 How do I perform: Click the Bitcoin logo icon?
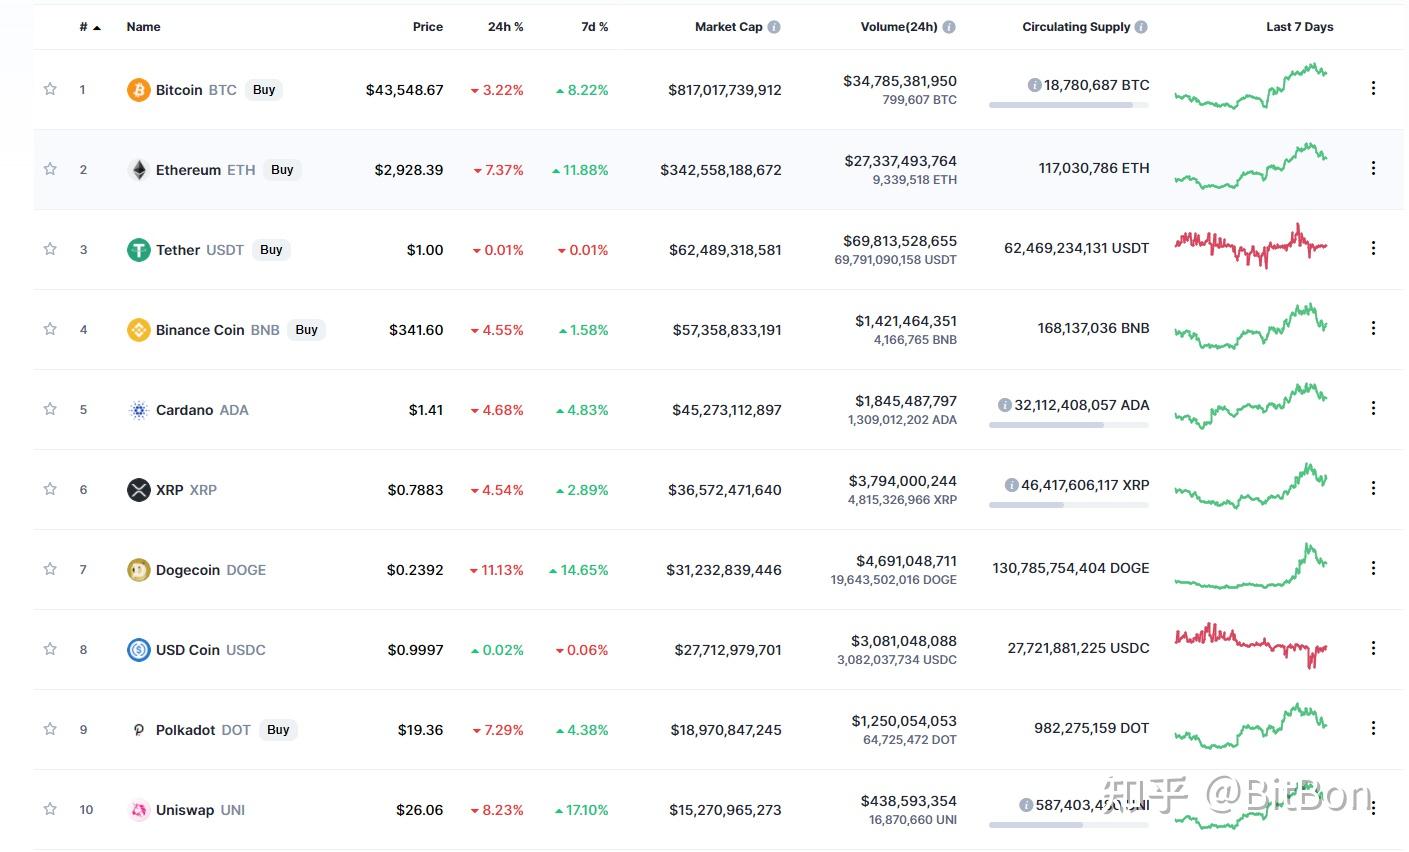coord(138,90)
